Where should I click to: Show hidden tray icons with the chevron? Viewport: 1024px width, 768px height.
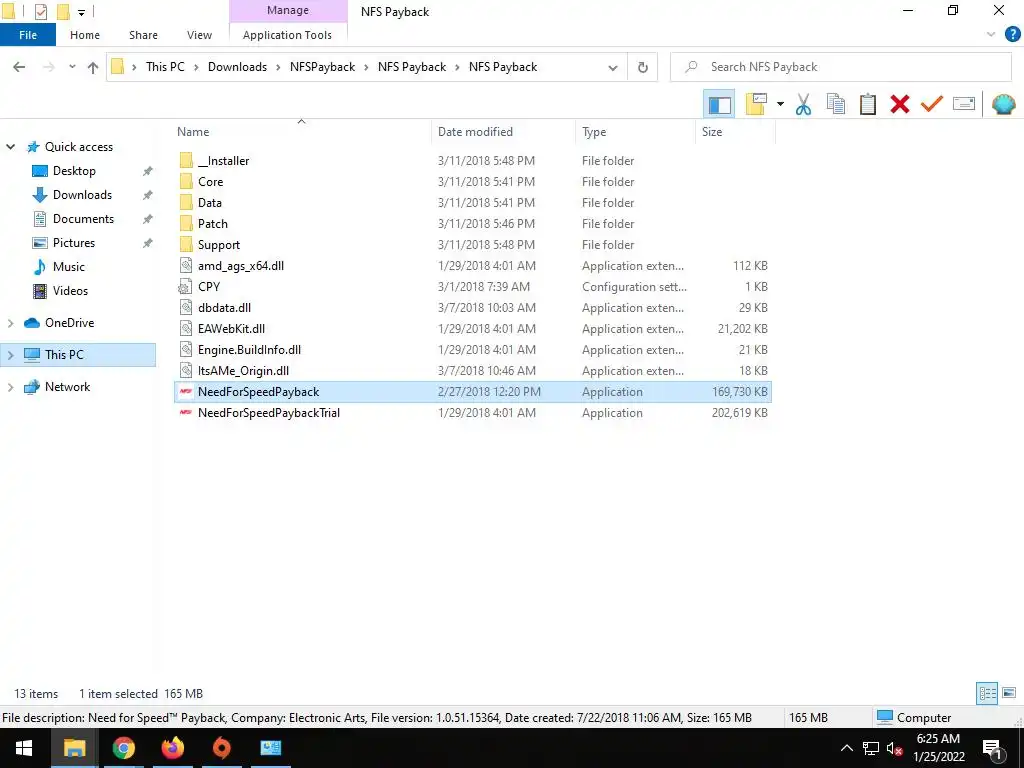pyautogui.click(x=846, y=748)
